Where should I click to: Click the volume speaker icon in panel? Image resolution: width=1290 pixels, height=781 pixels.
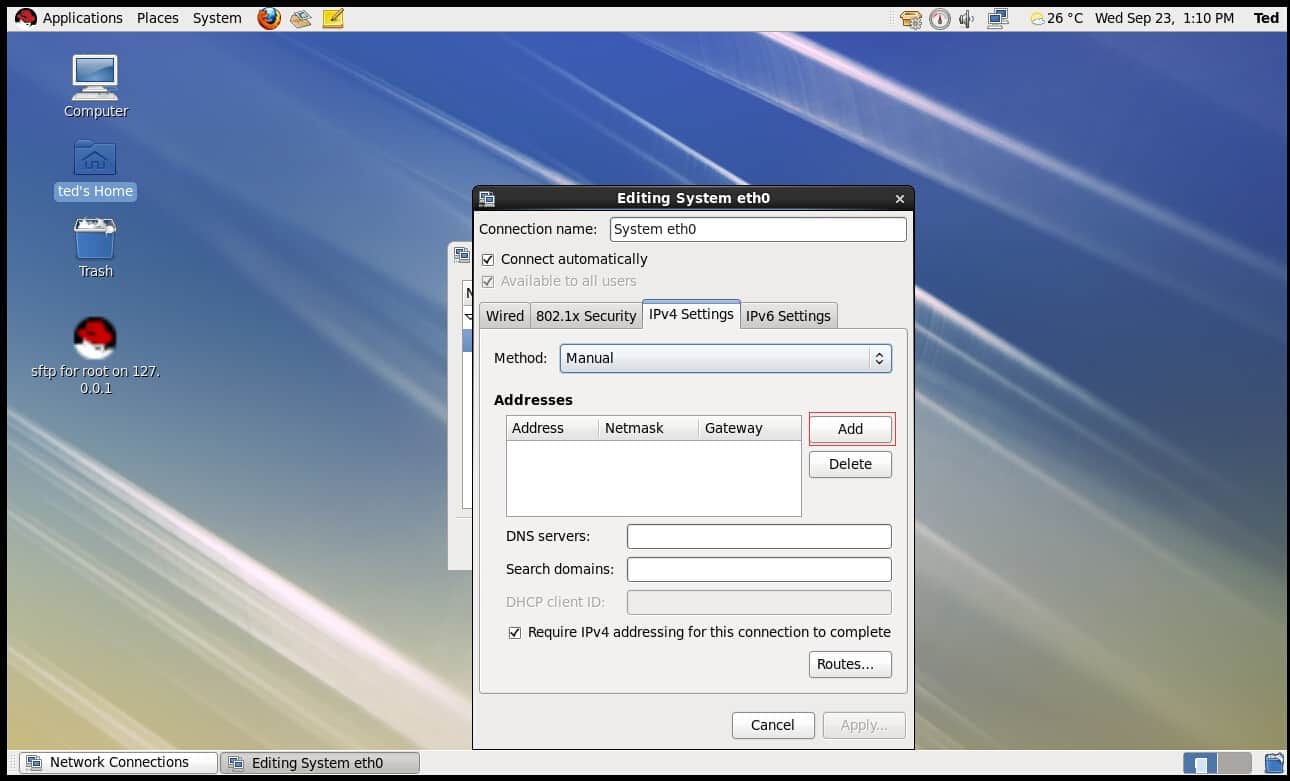point(967,18)
